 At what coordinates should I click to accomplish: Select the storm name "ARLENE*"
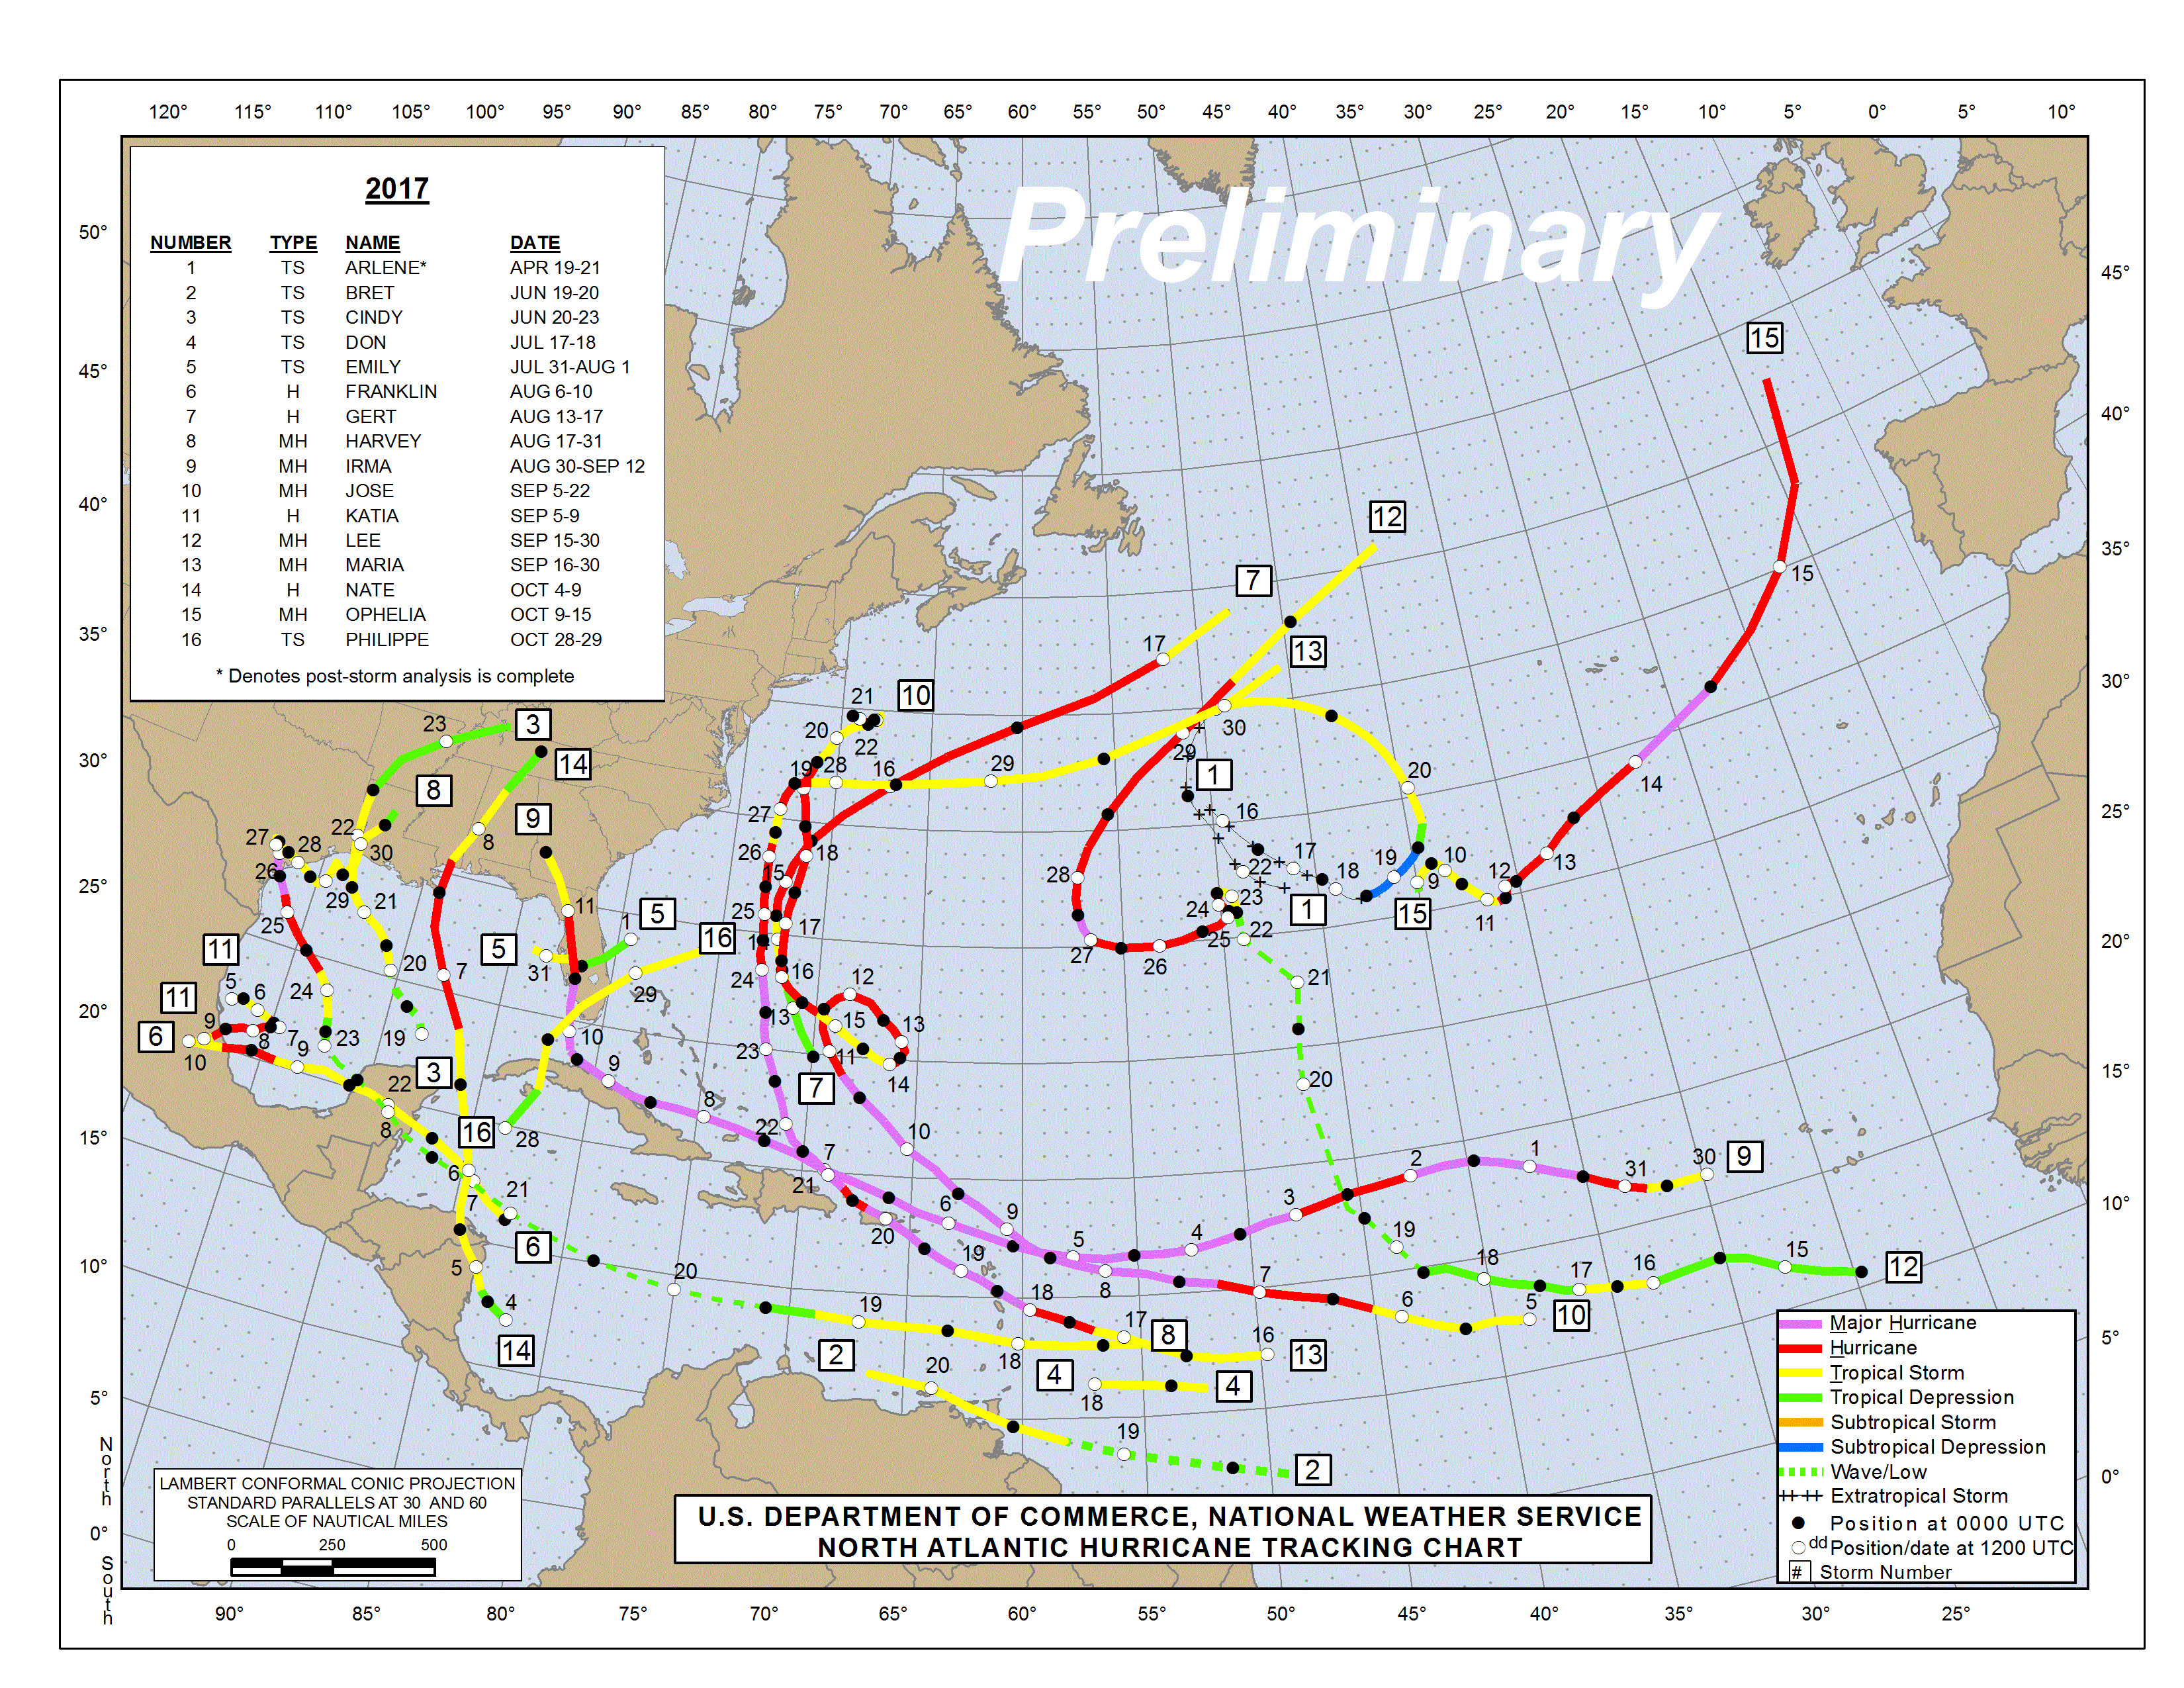coord(386,268)
